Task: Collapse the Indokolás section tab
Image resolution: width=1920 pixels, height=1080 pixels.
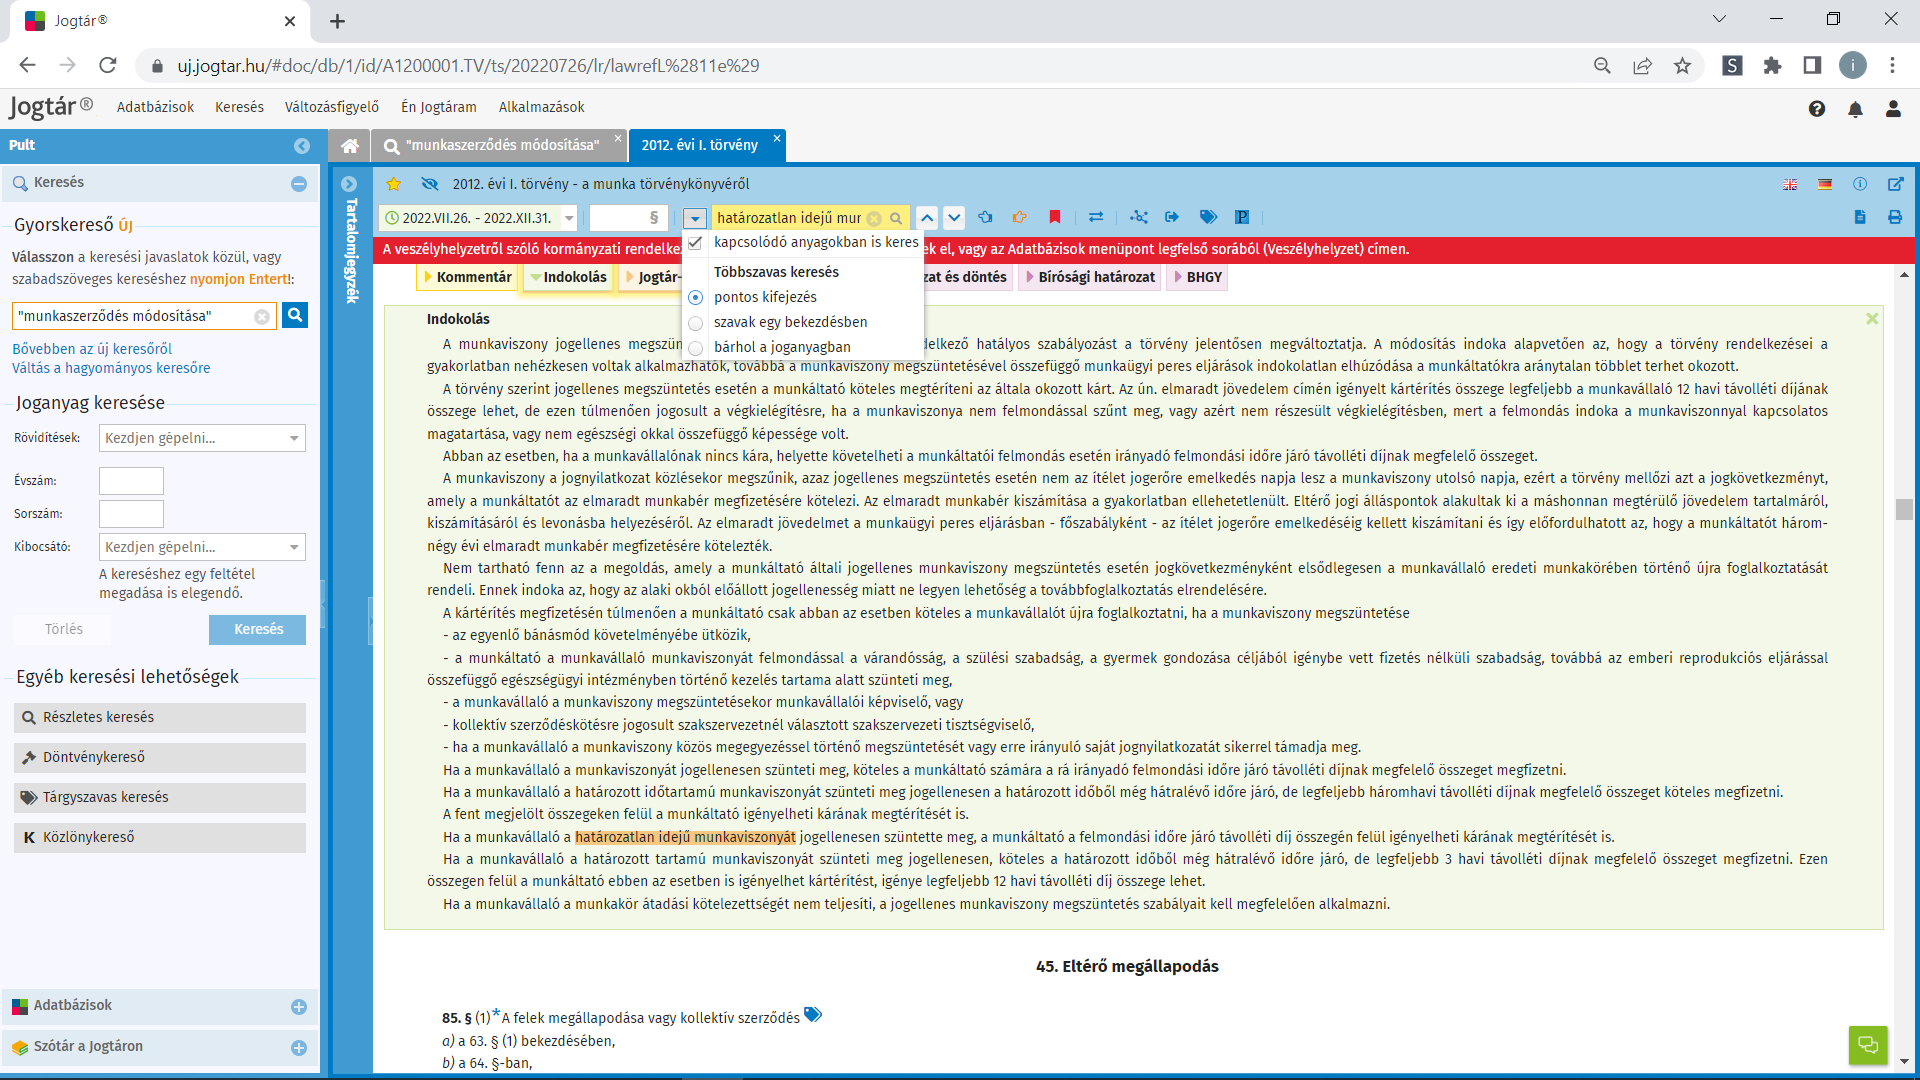Action: click(568, 277)
